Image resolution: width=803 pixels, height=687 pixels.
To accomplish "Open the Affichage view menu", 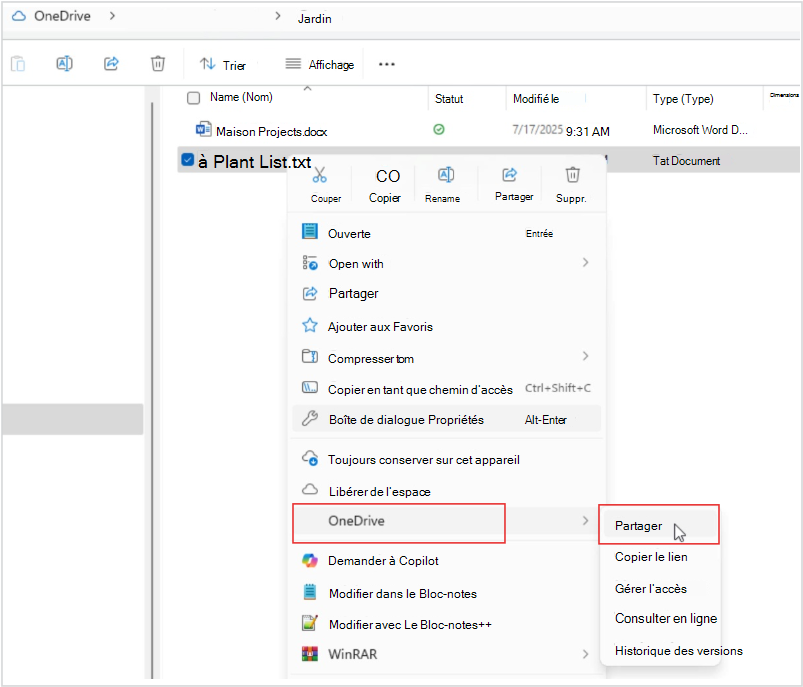I will click(320, 65).
